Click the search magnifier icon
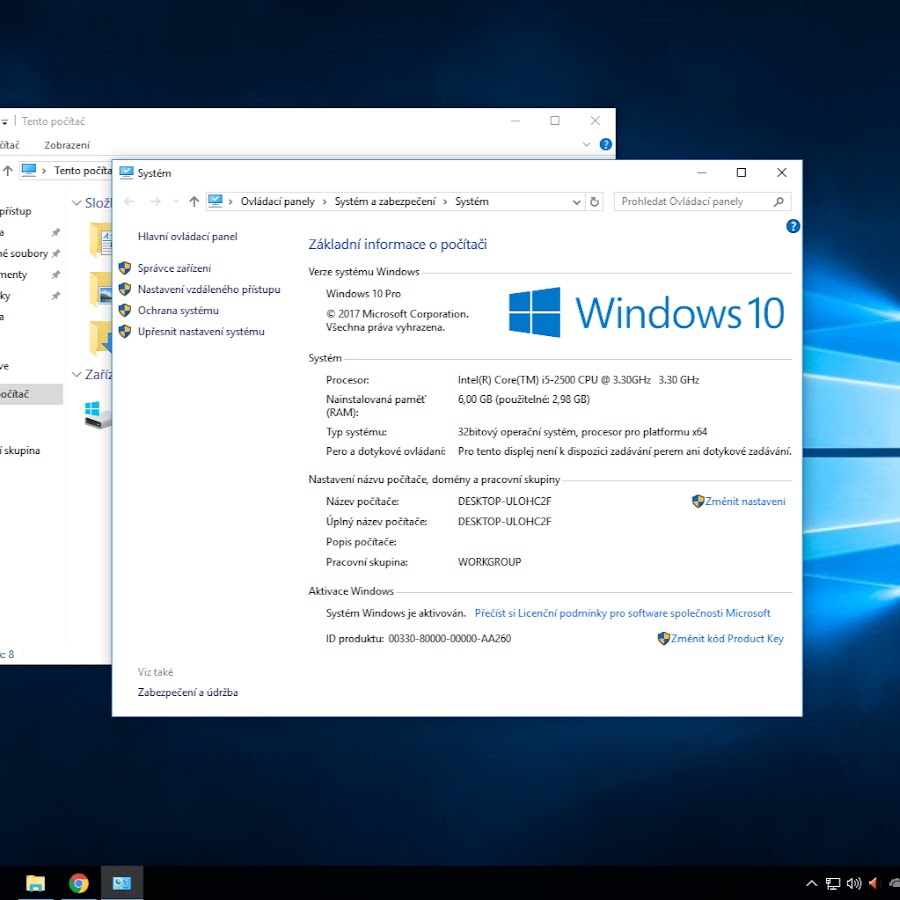Image resolution: width=900 pixels, height=900 pixels. 779,201
